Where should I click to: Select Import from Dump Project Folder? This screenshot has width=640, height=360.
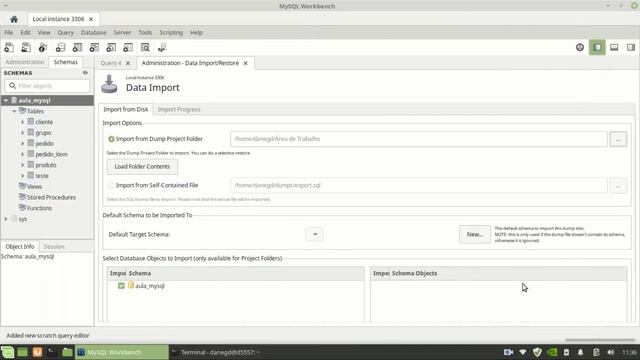(111, 139)
